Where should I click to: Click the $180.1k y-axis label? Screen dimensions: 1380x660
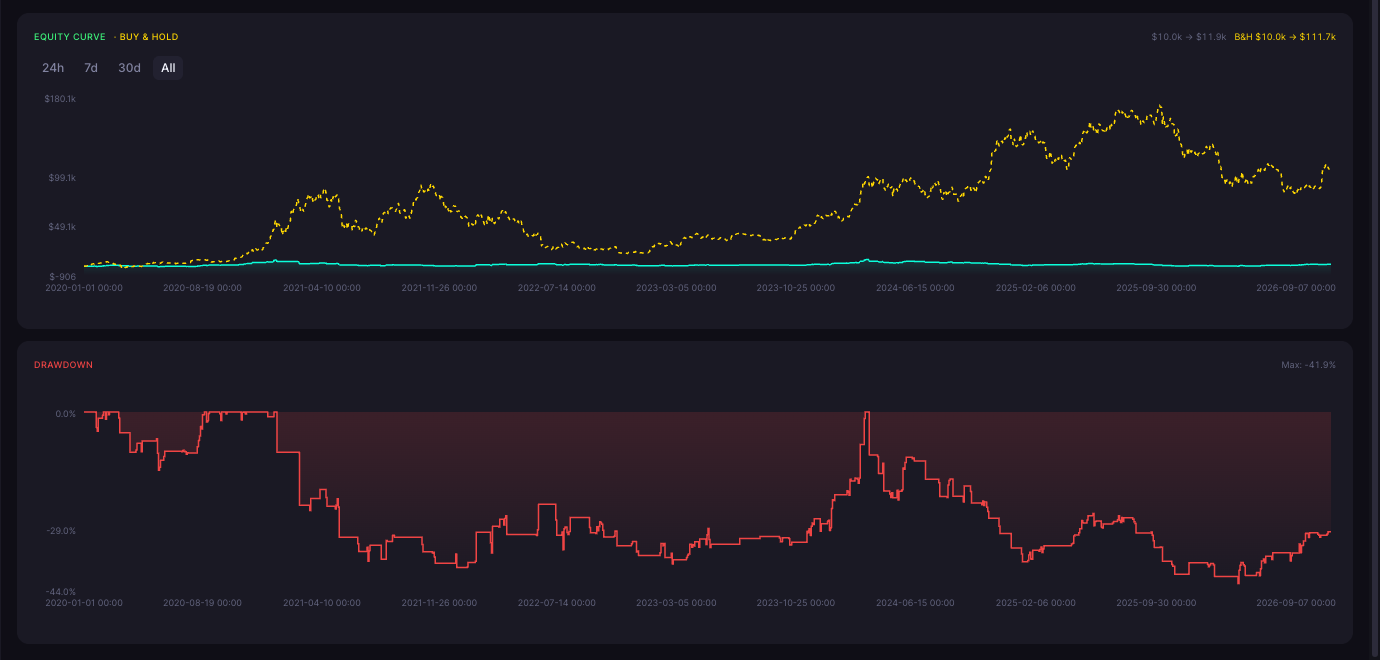(x=60, y=99)
